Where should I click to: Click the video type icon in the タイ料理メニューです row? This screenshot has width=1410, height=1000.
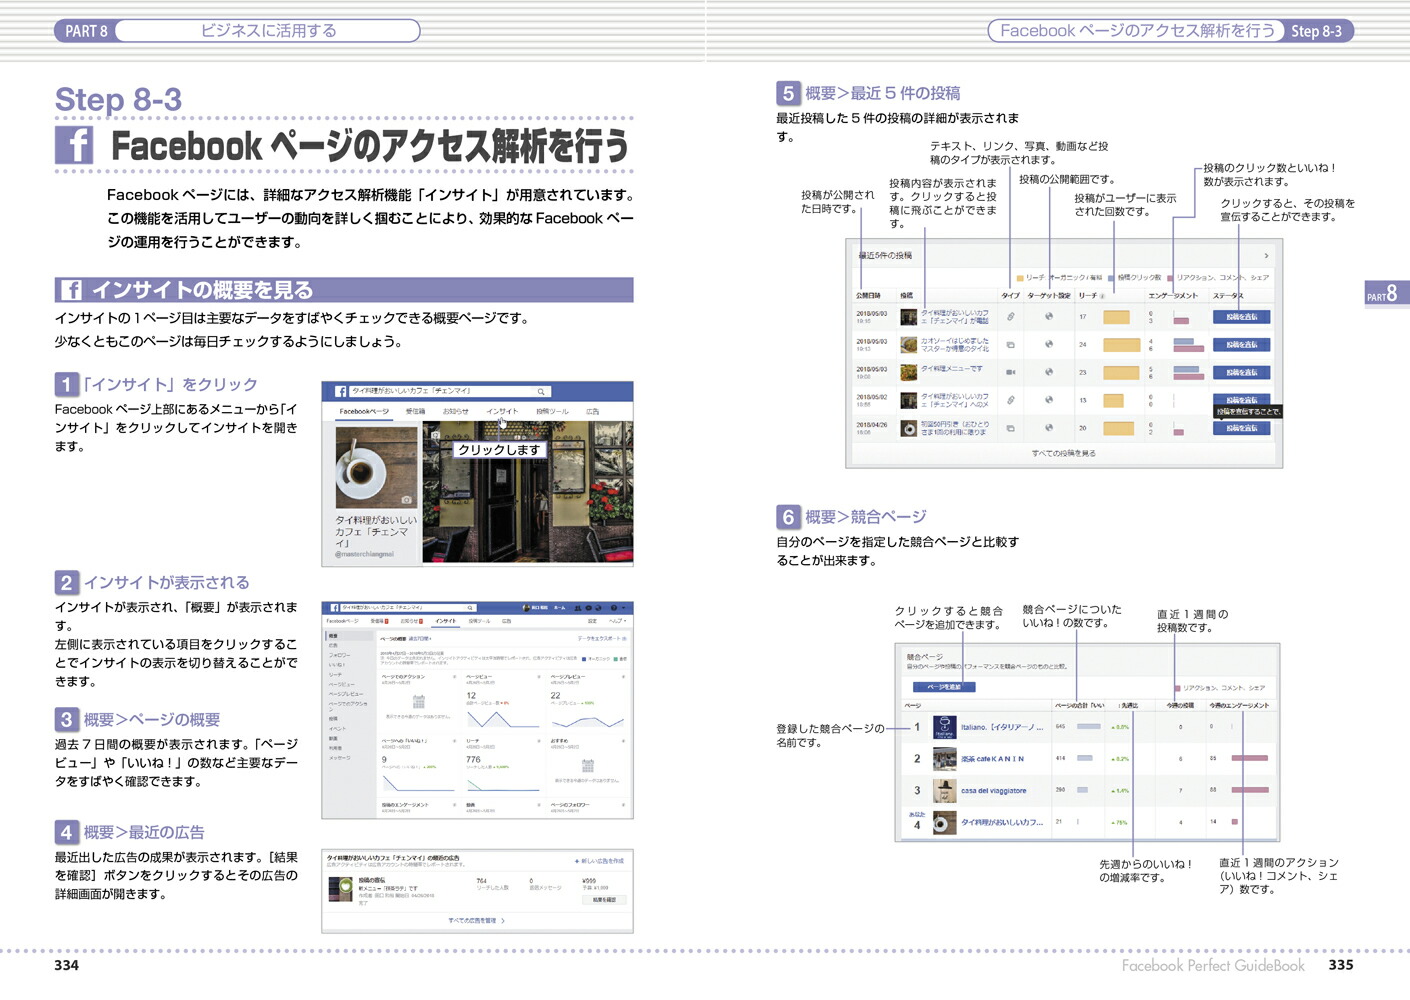(1010, 372)
